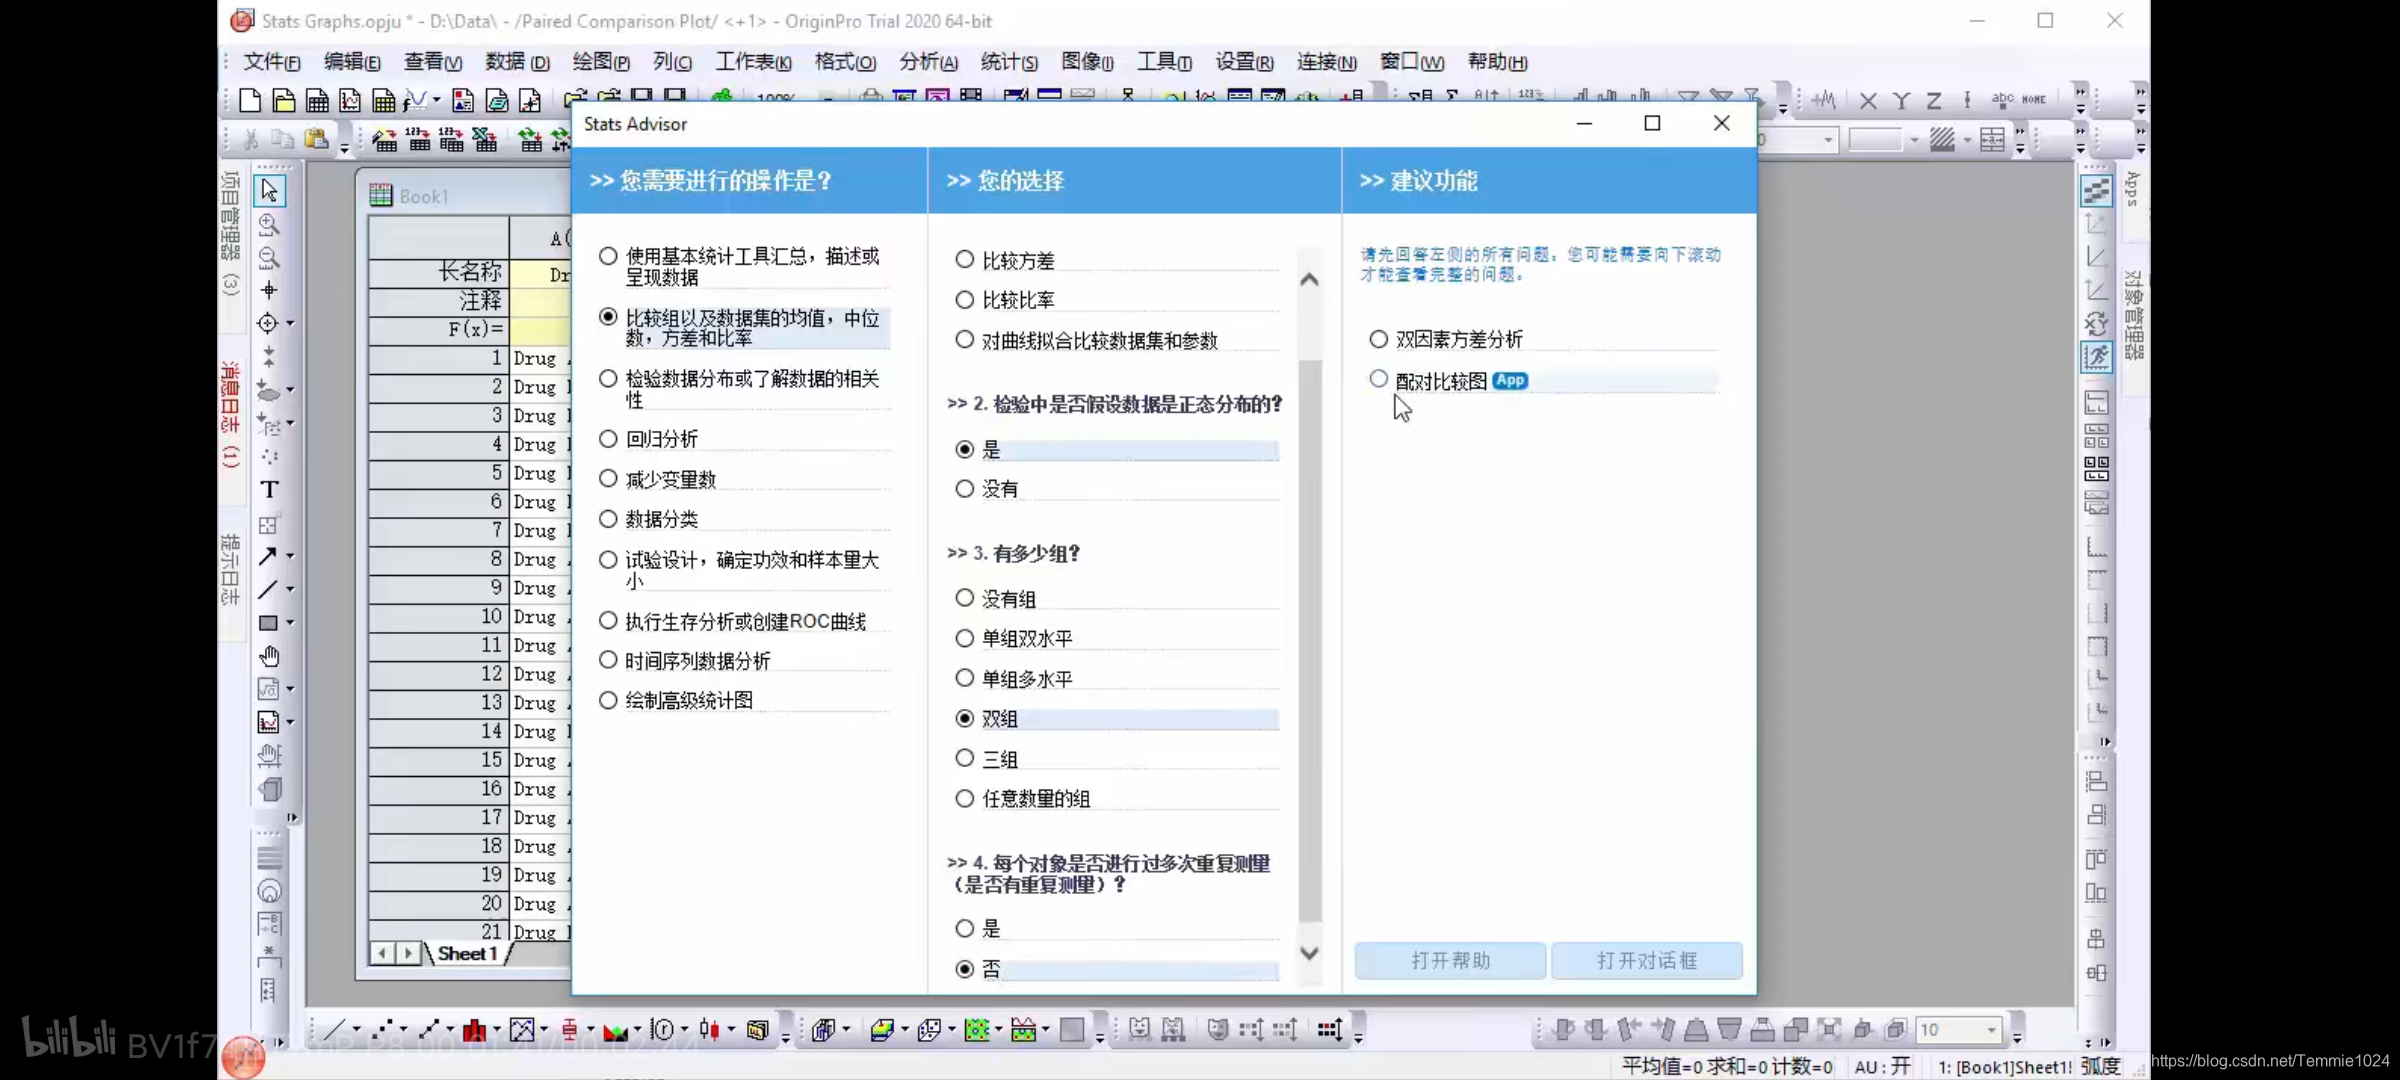Expand dropdown next to Line tool

(291, 590)
